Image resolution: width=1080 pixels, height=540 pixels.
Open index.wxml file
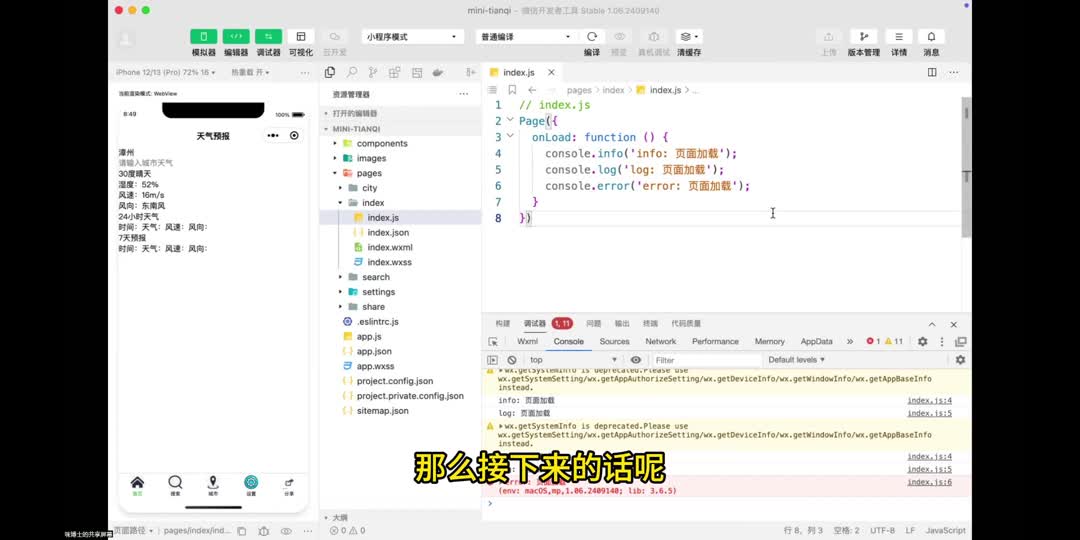click(400, 247)
